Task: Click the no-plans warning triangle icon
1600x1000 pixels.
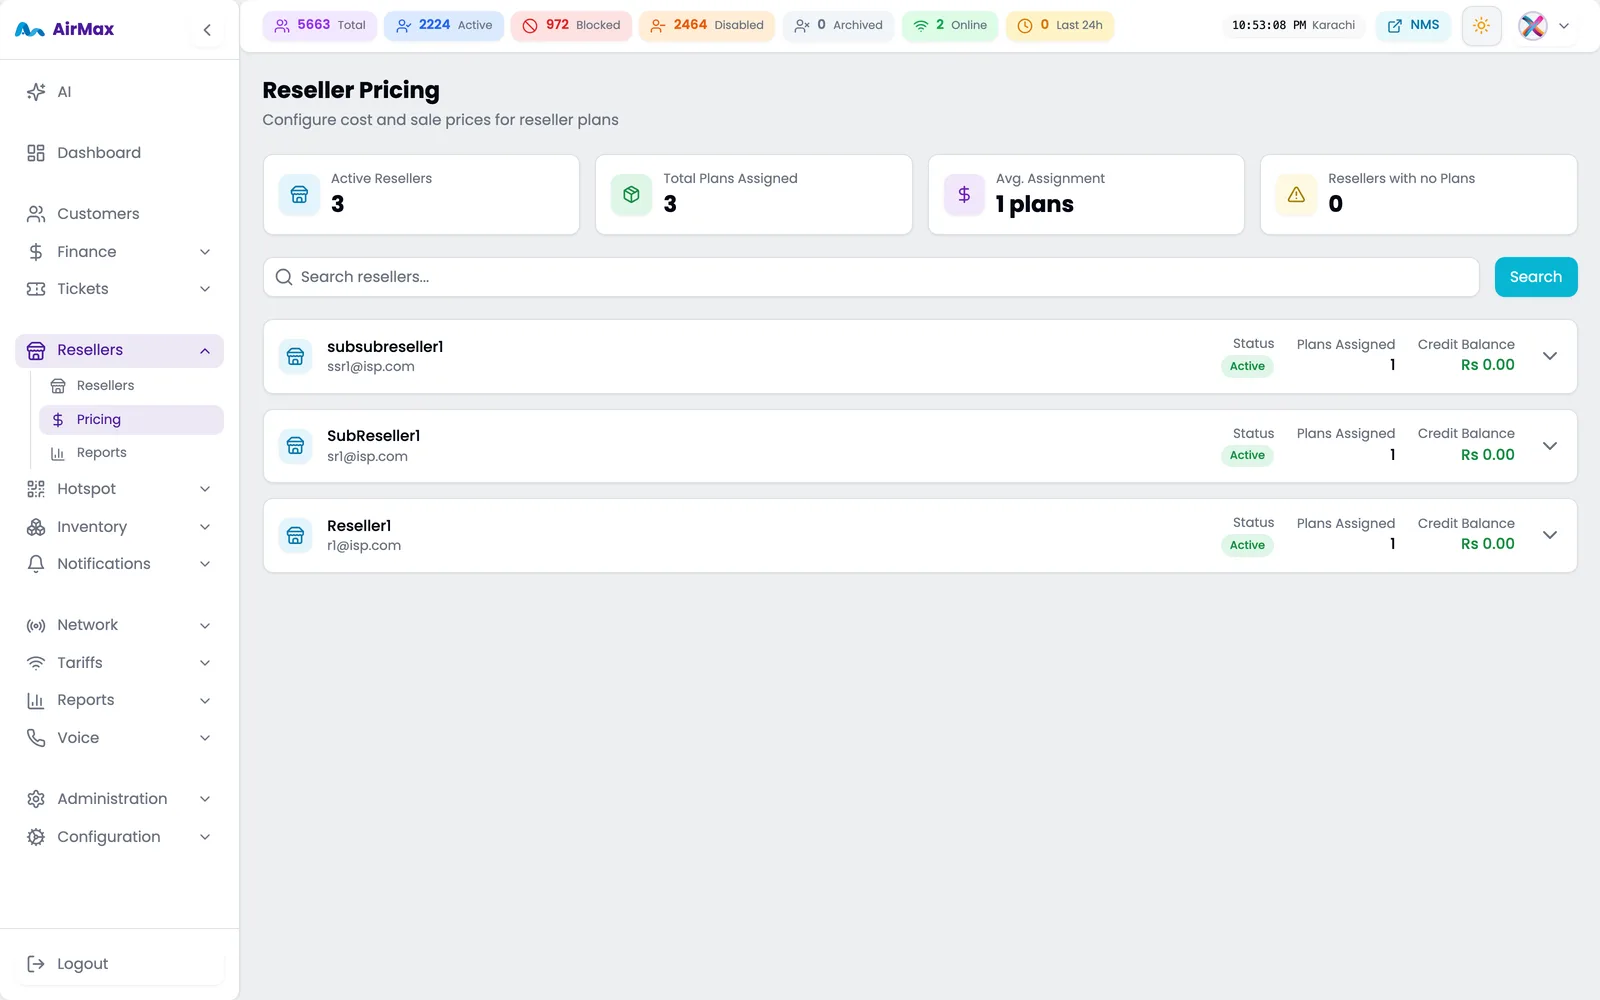Action: pos(1296,195)
